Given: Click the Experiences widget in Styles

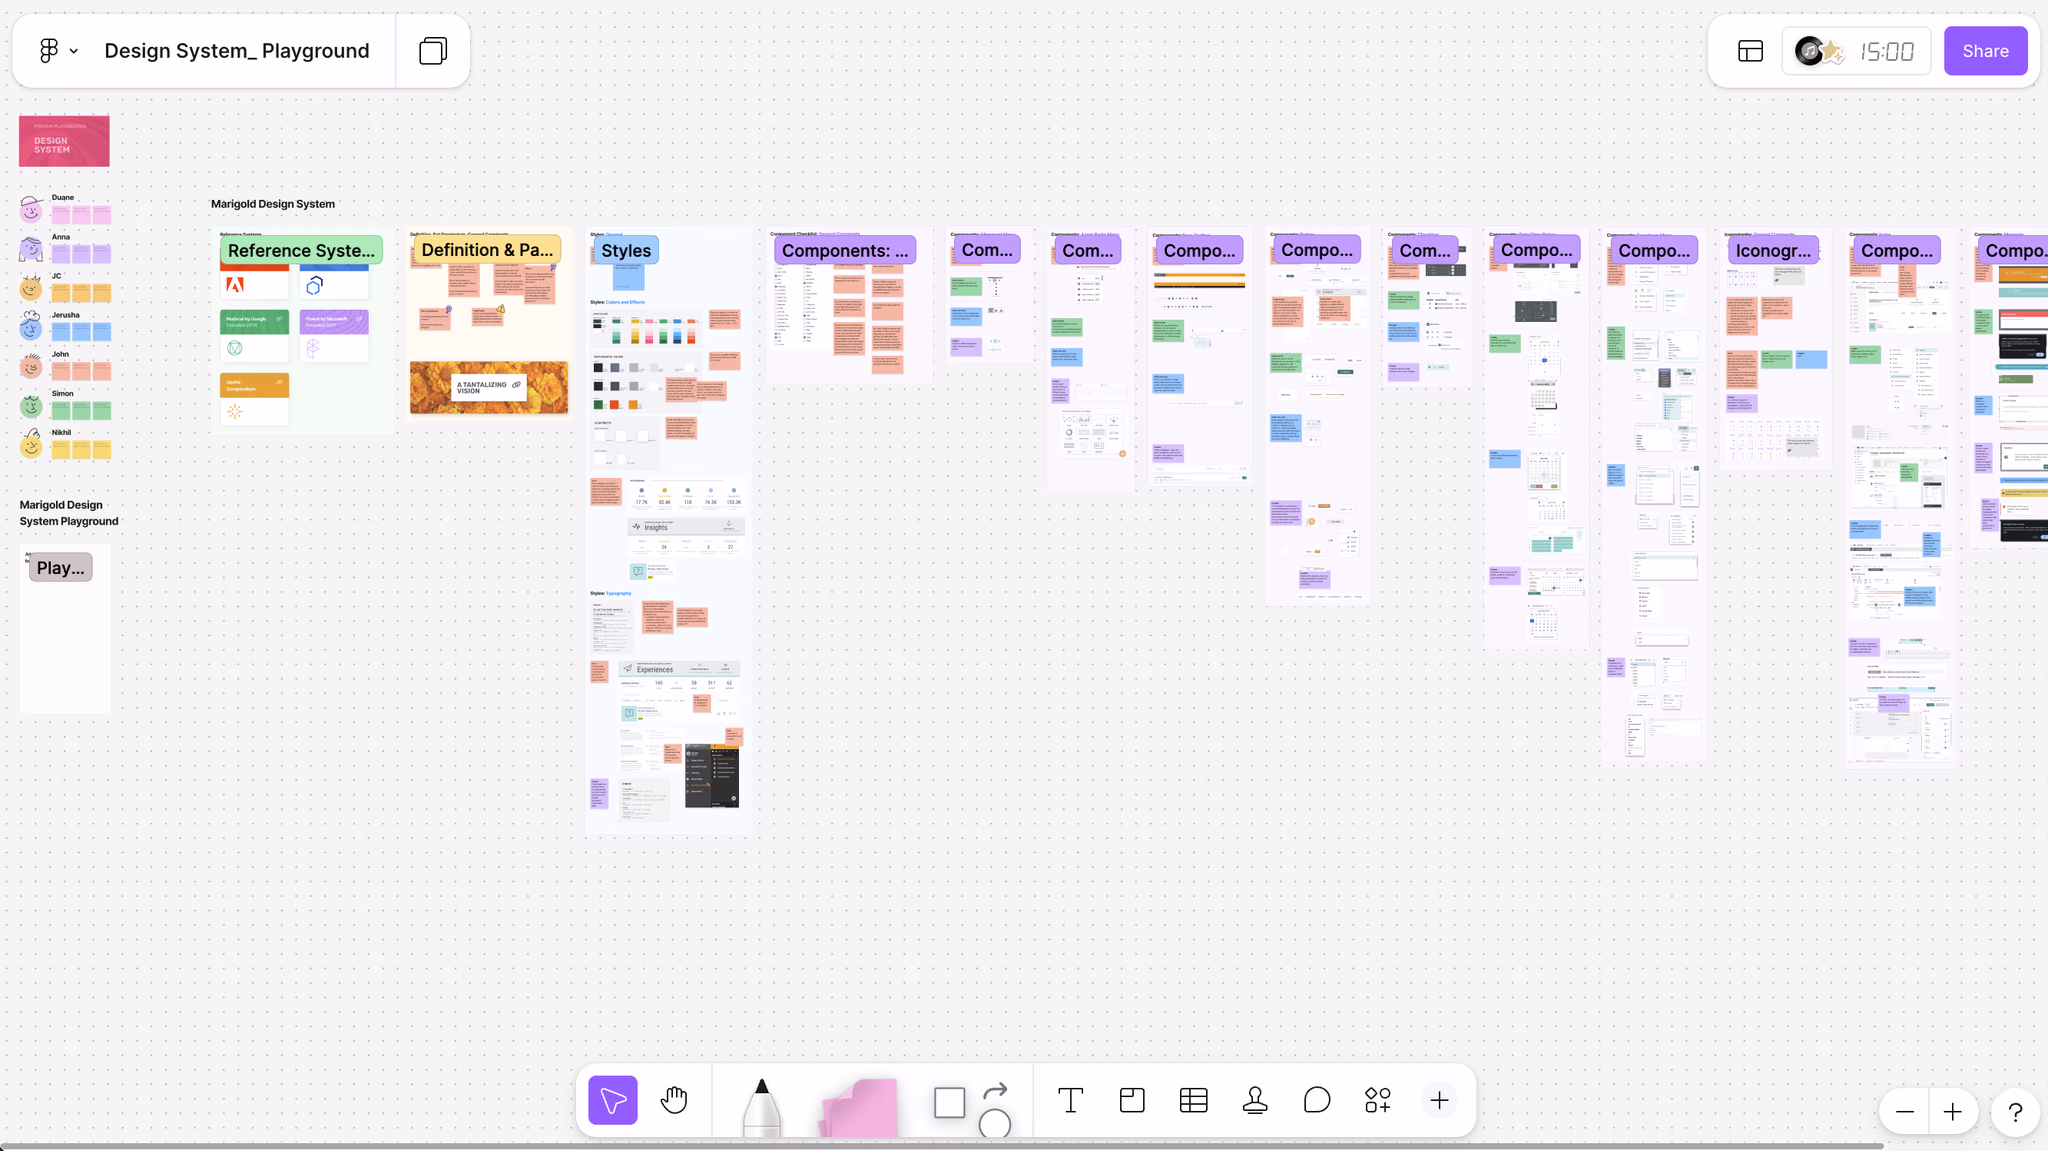Looking at the screenshot, I should [679, 668].
